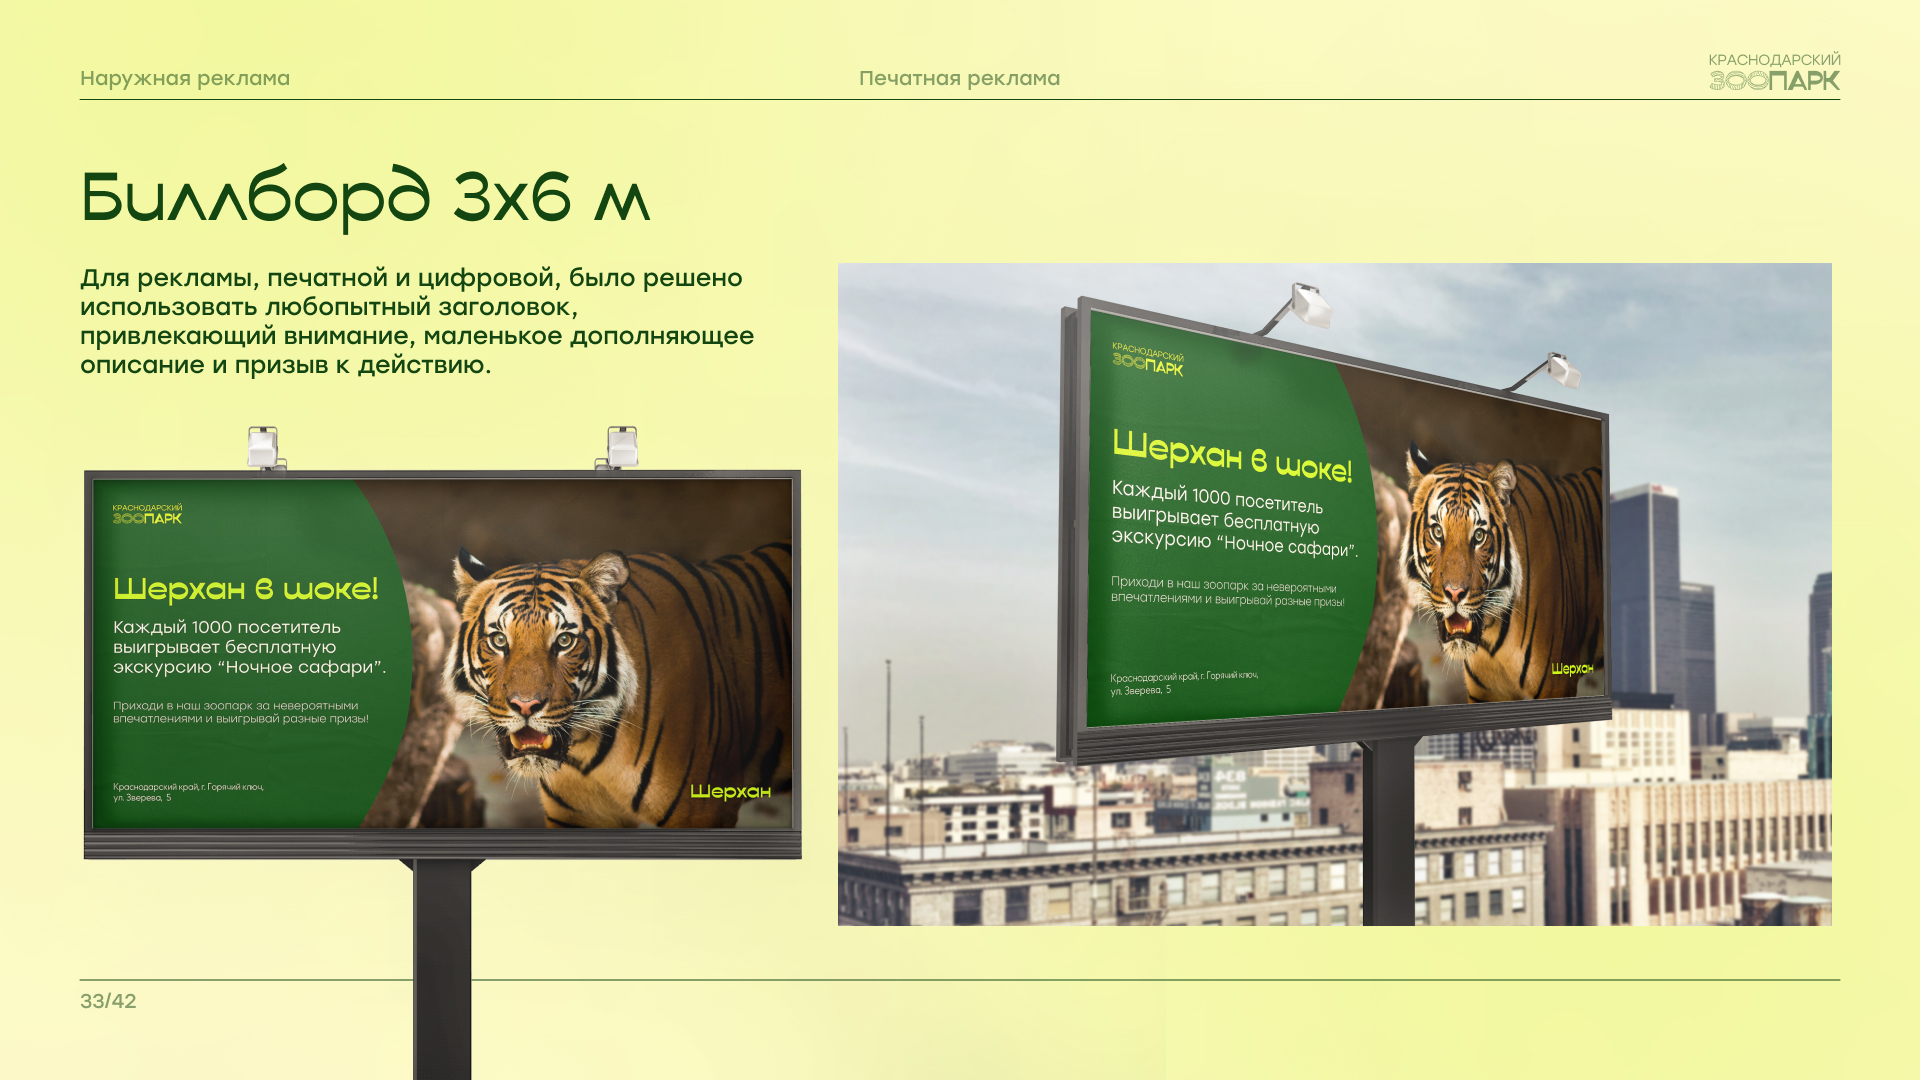Screen dimensions: 1920x1080
Task: Select the Печатная реклама header label
Action: pyautogui.click(x=959, y=78)
